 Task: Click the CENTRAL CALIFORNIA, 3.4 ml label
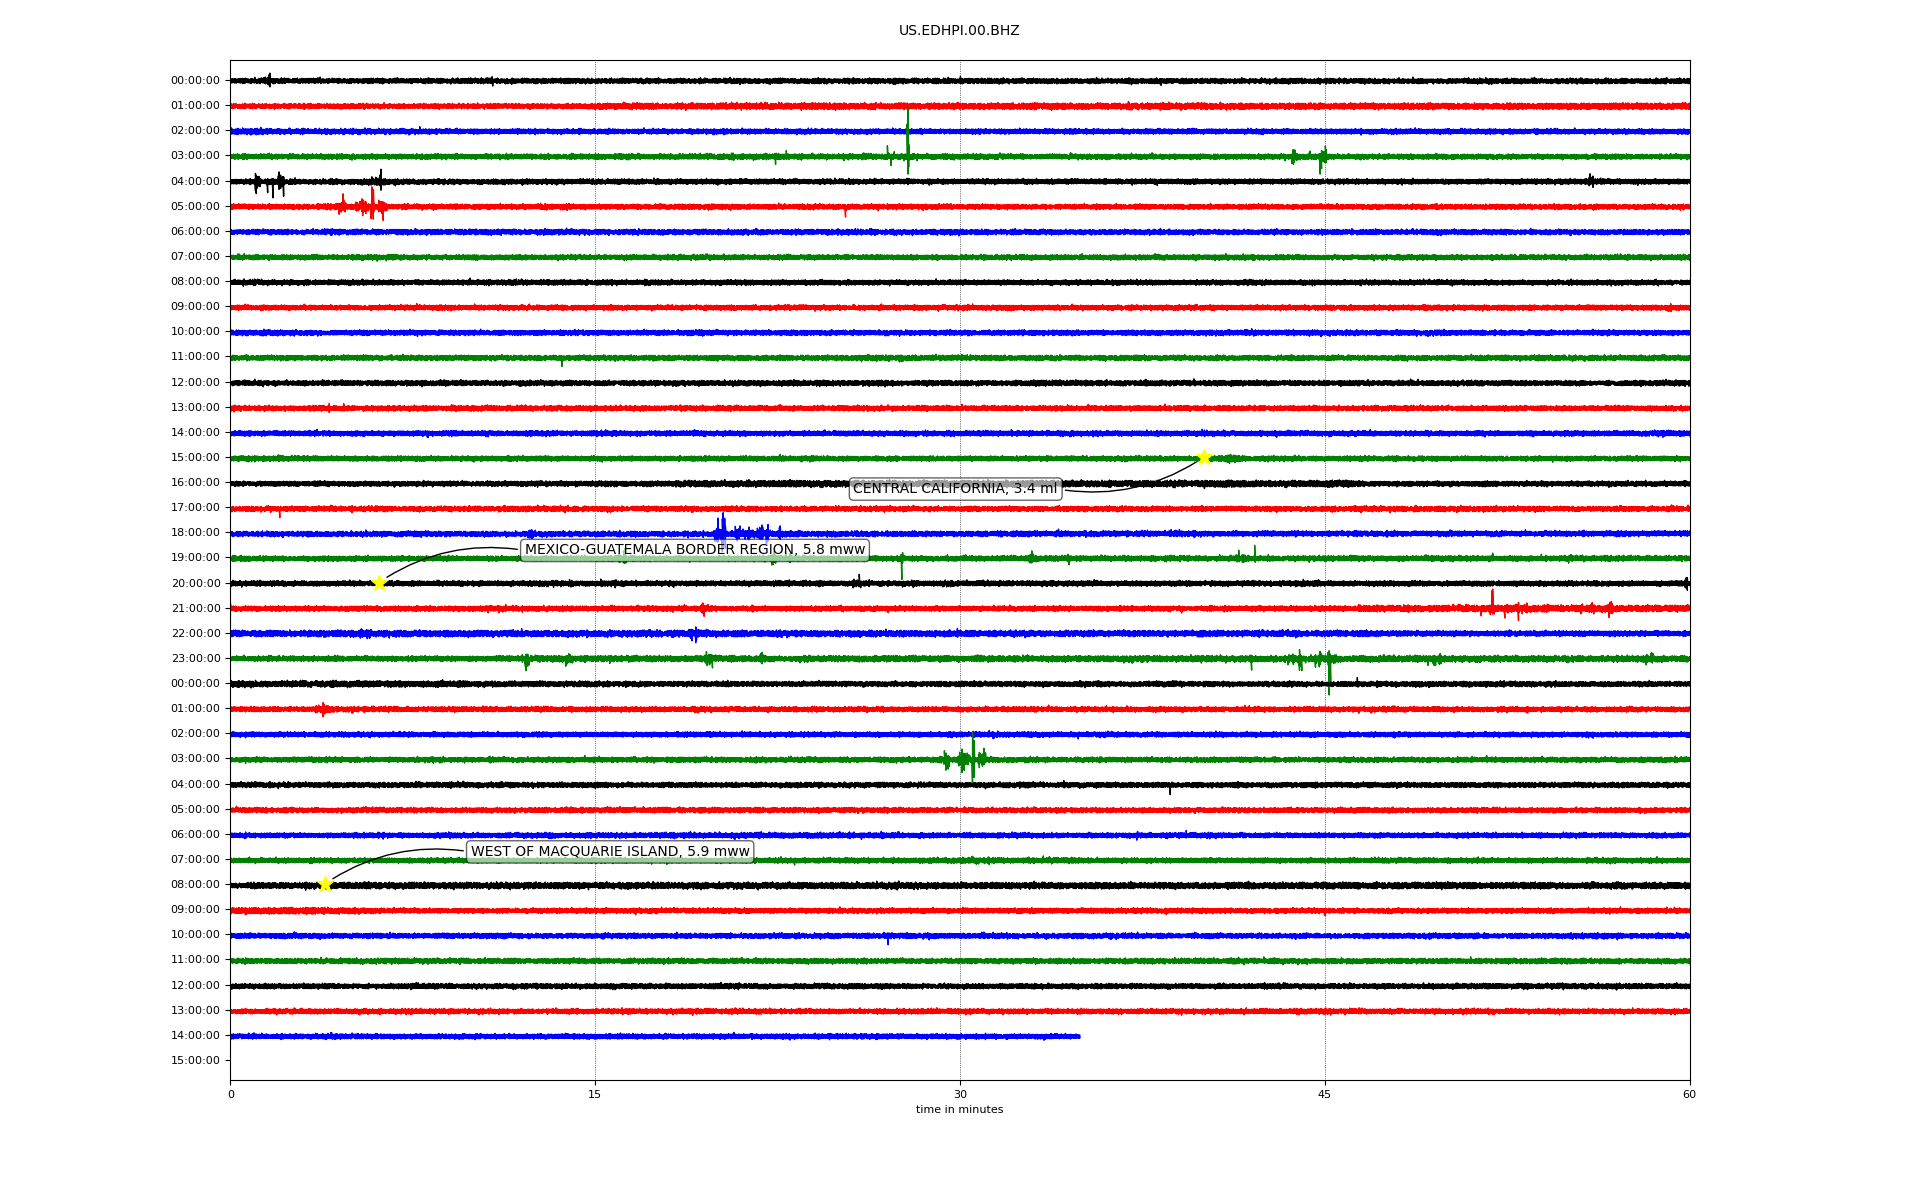pos(954,489)
